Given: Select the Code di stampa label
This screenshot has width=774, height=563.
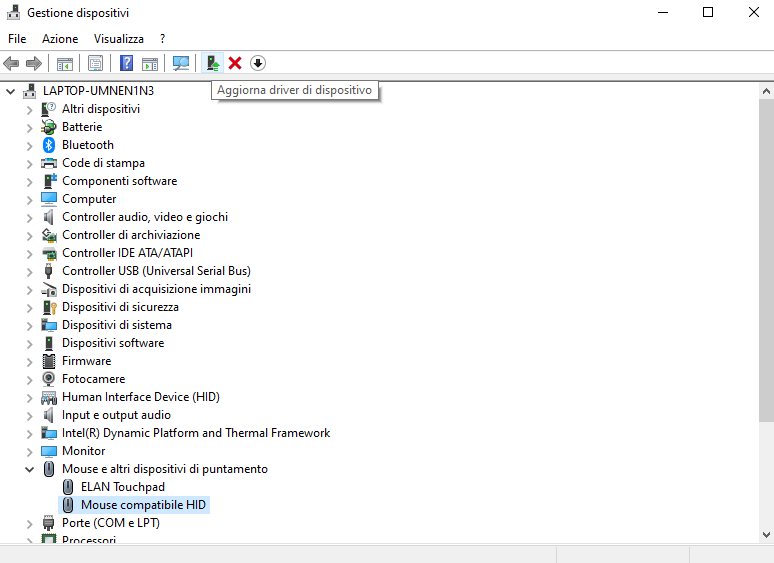Looking at the screenshot, I should (x=103, y=163).
